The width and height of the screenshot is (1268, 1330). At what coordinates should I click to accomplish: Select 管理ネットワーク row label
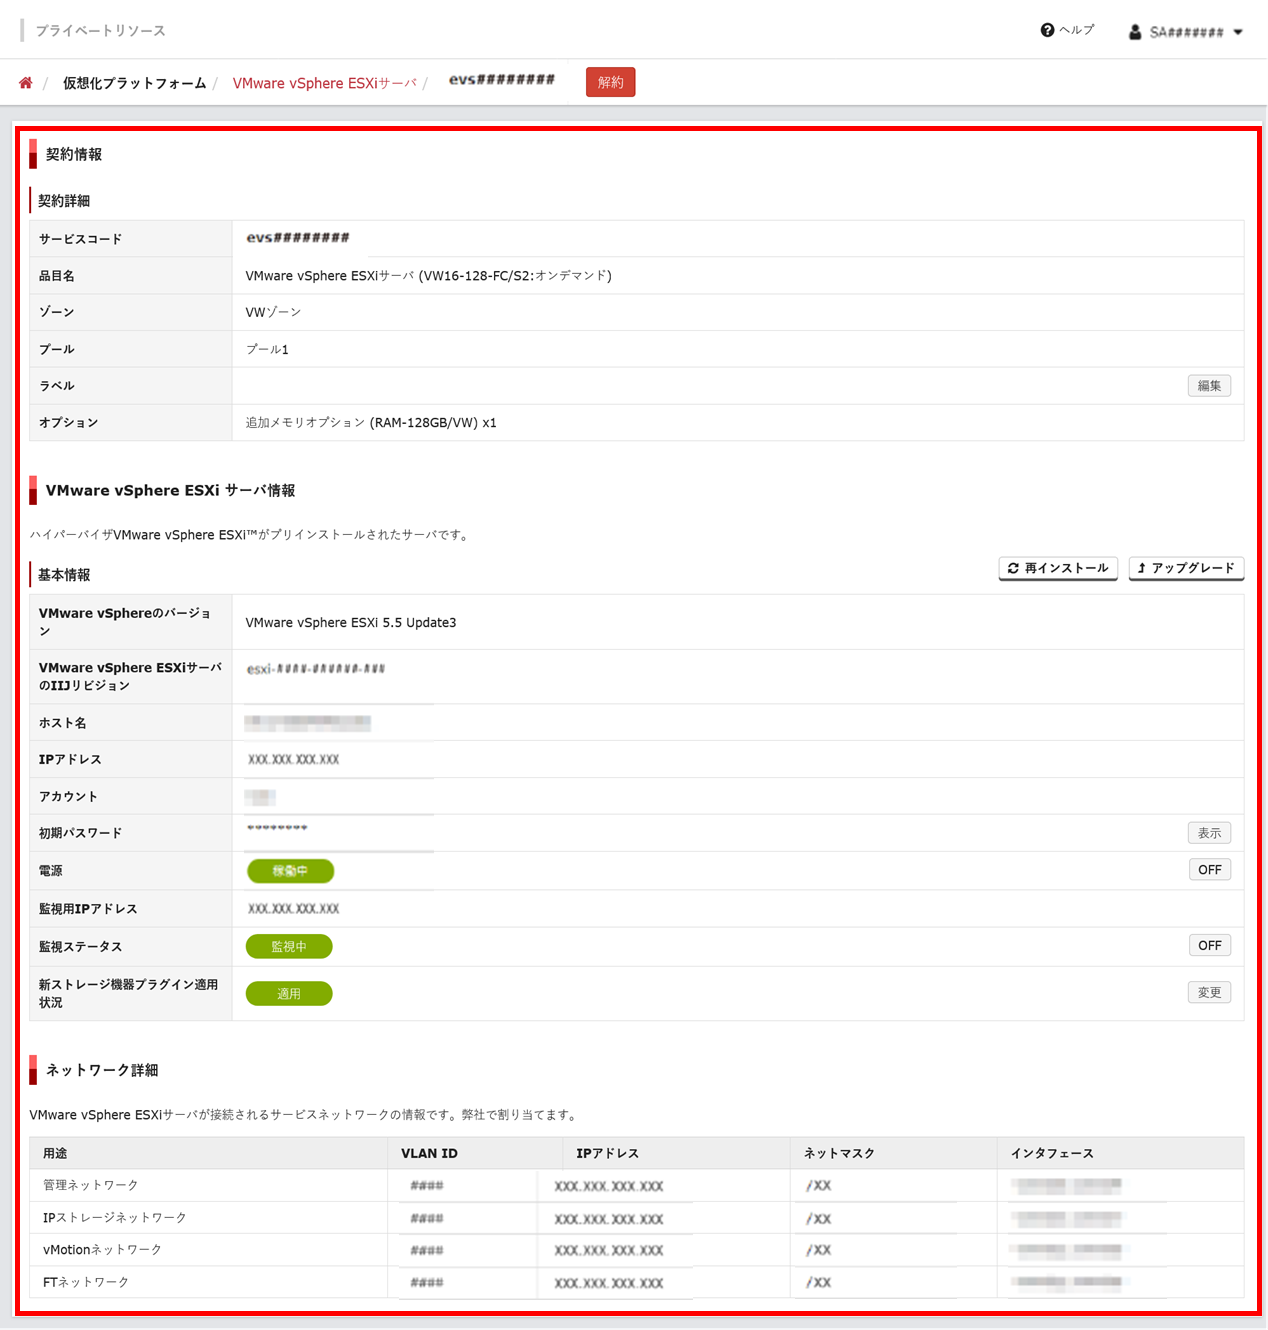click(x=91, y=1185)
